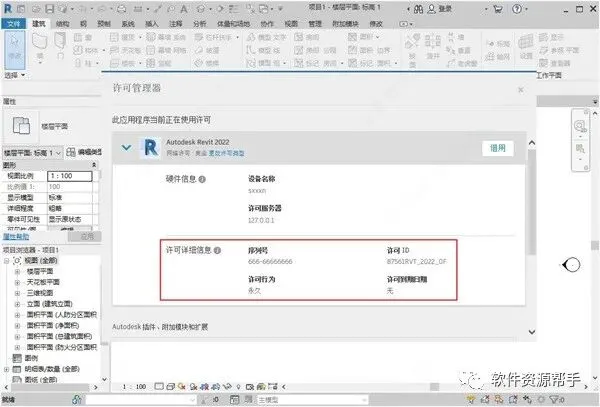Click the Revit R application logo
This screenshot has height=407, width=600.
click(8, 8)
